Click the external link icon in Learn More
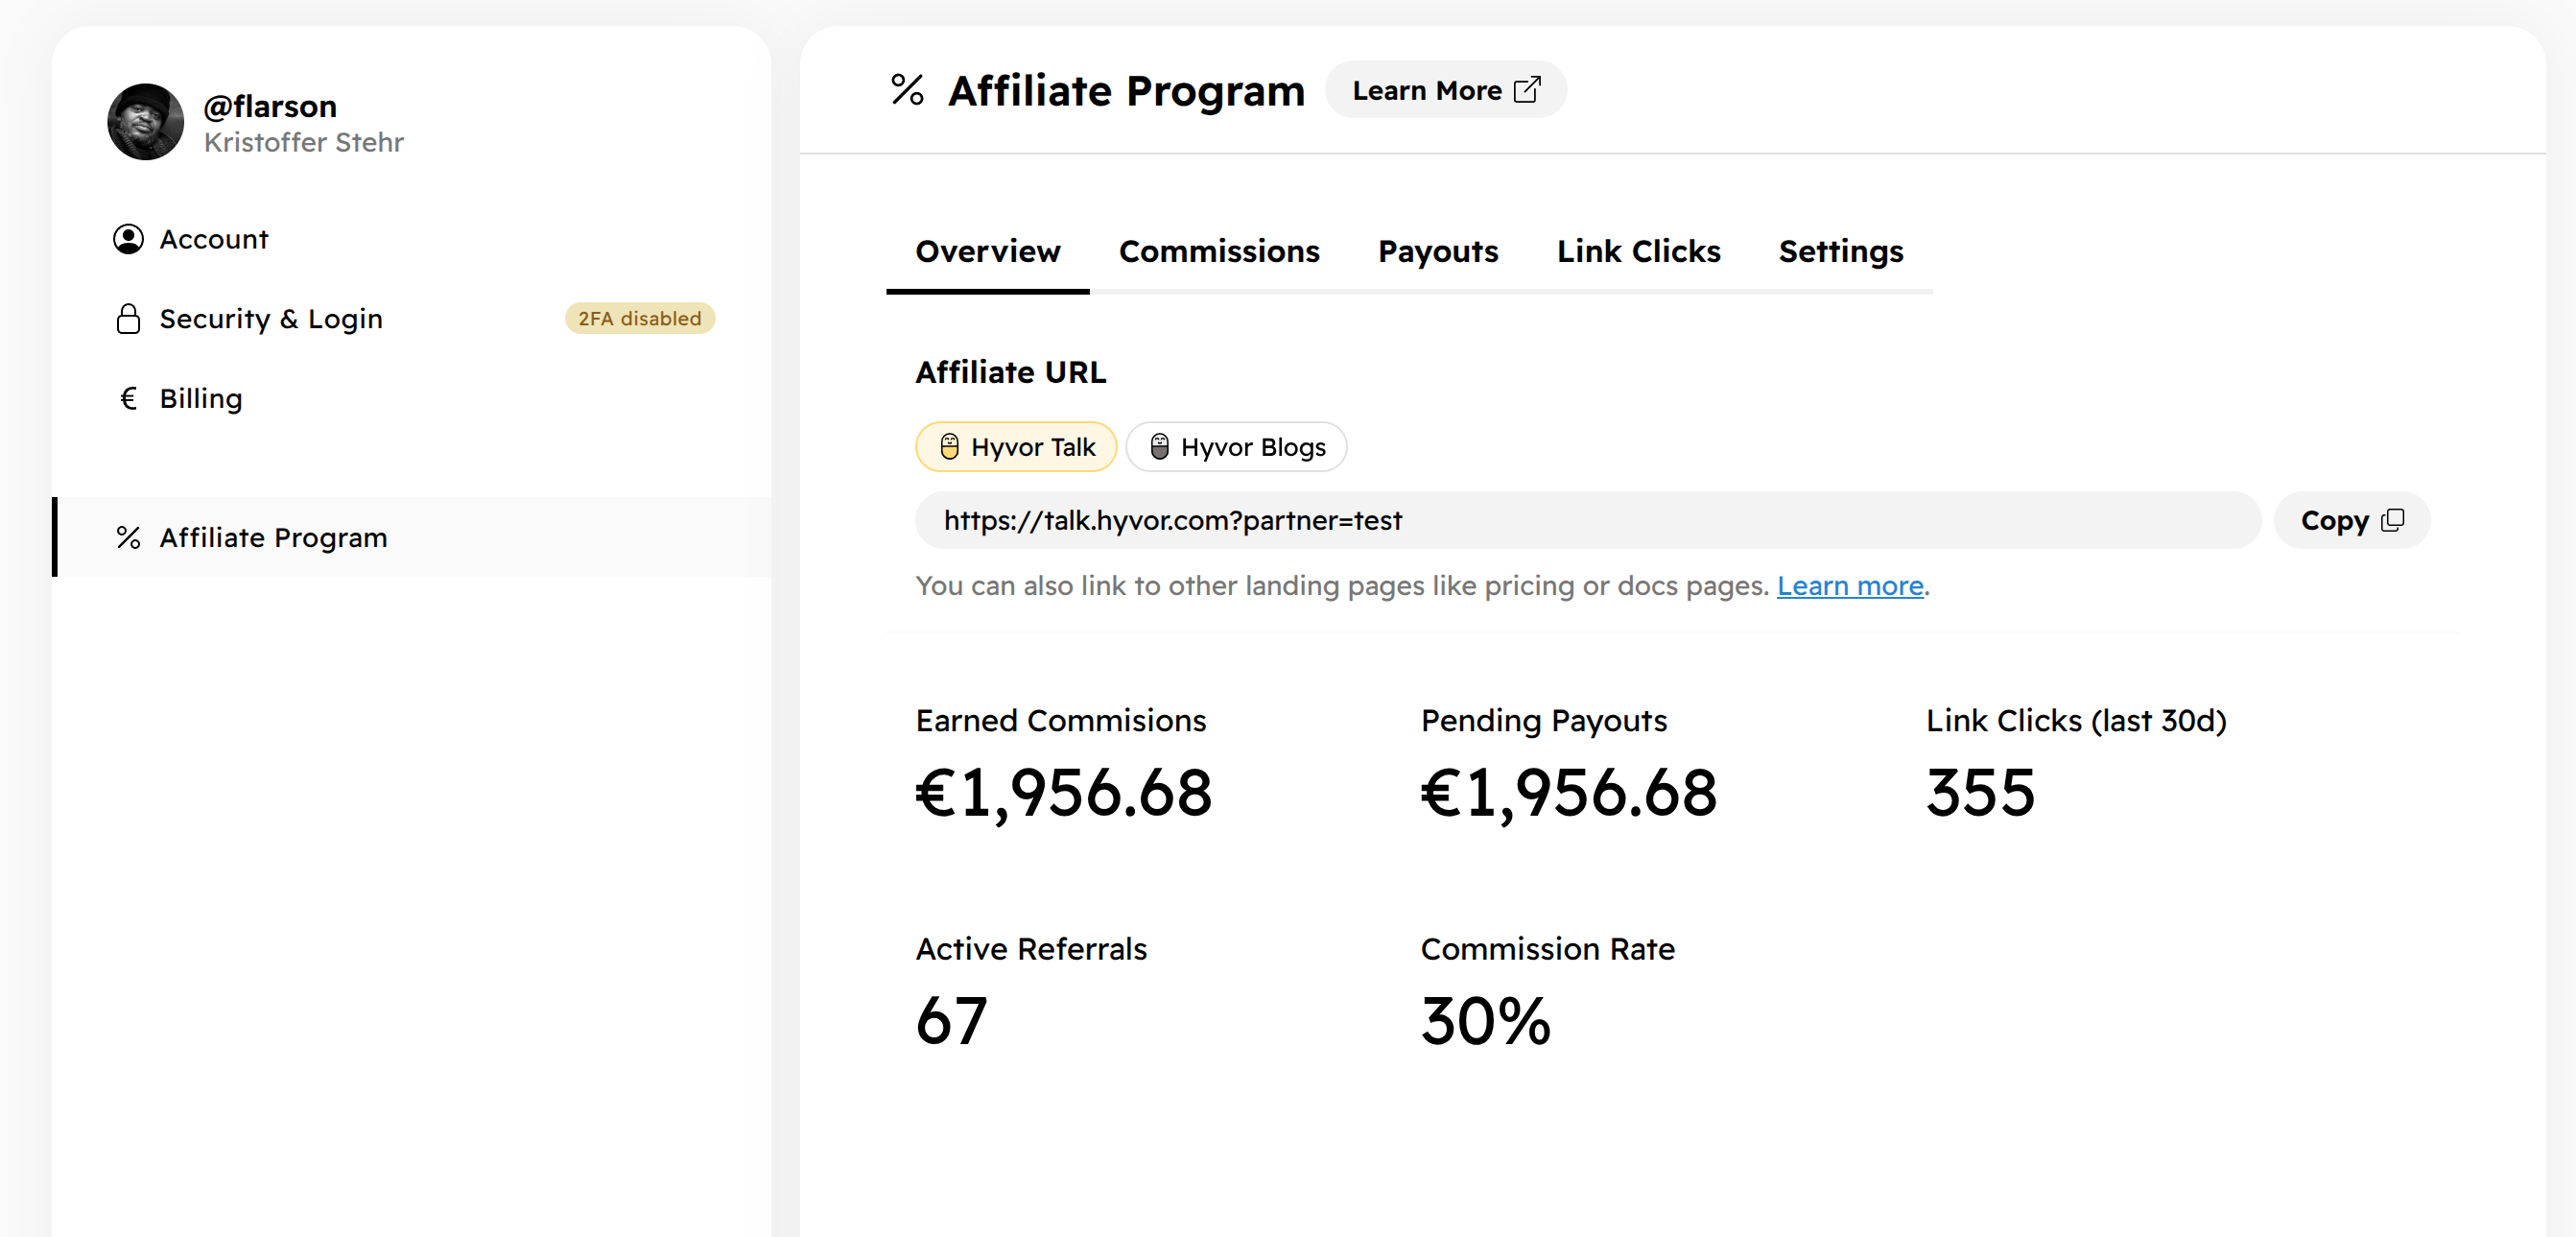2576x1237 pixels. (1527, 90)
